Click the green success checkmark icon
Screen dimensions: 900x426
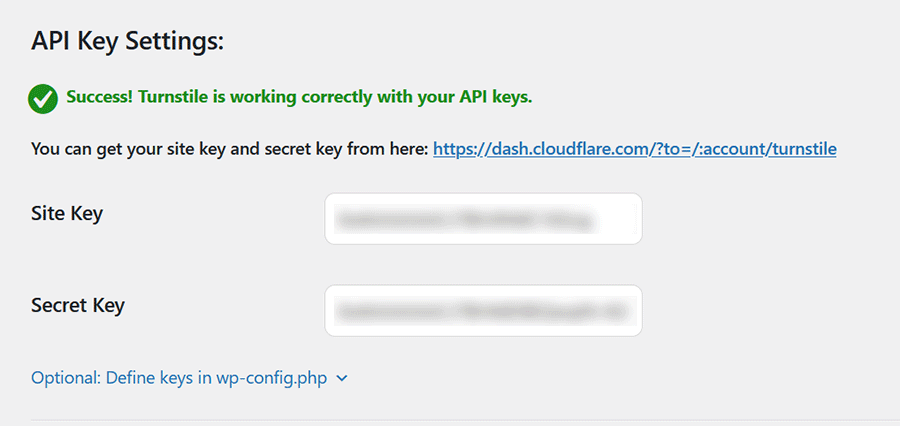tap(43, 98)
